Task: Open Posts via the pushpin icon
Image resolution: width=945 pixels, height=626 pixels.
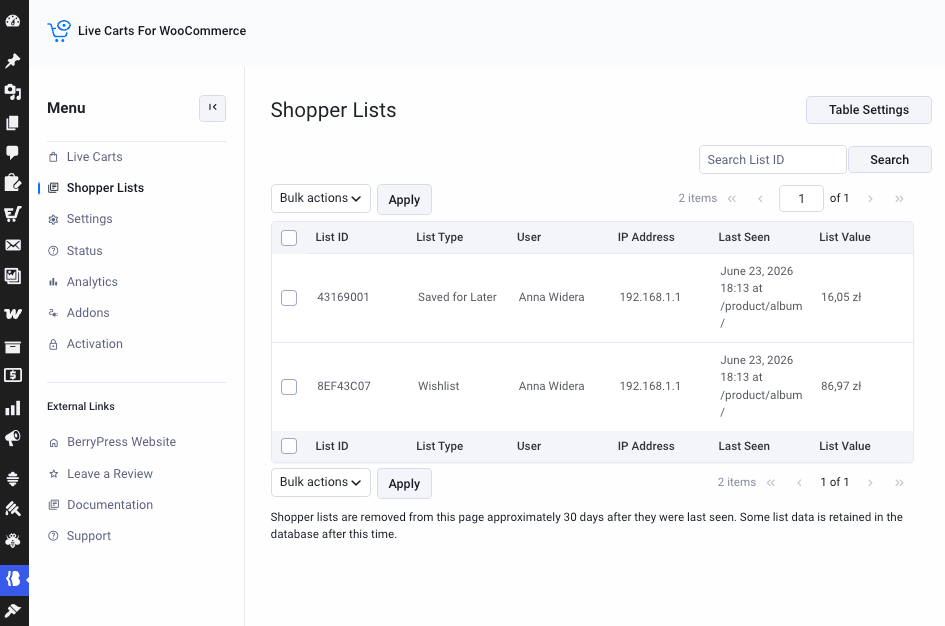Action: coord(13,60)
